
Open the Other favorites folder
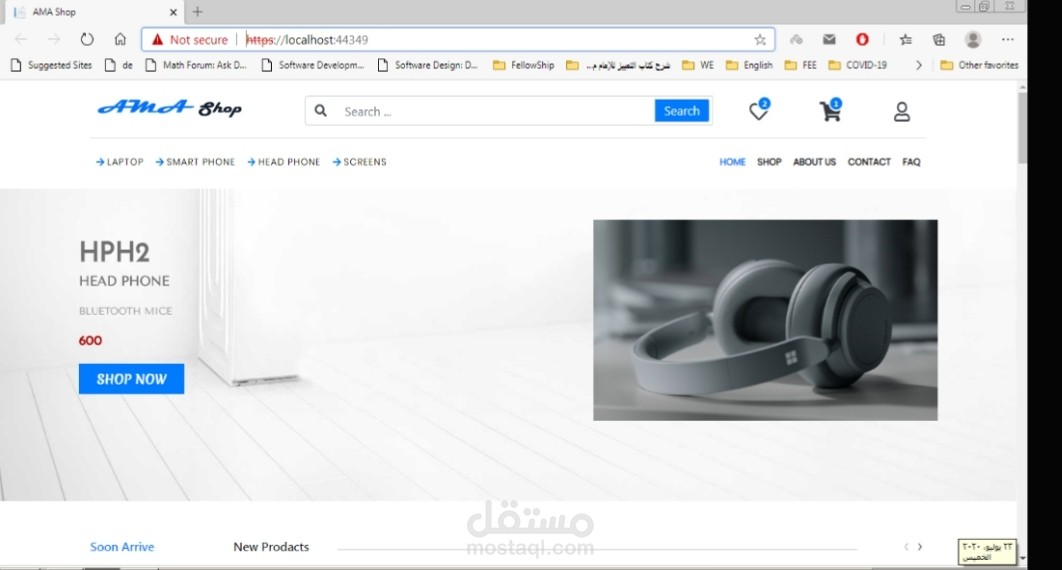point(979,65)
